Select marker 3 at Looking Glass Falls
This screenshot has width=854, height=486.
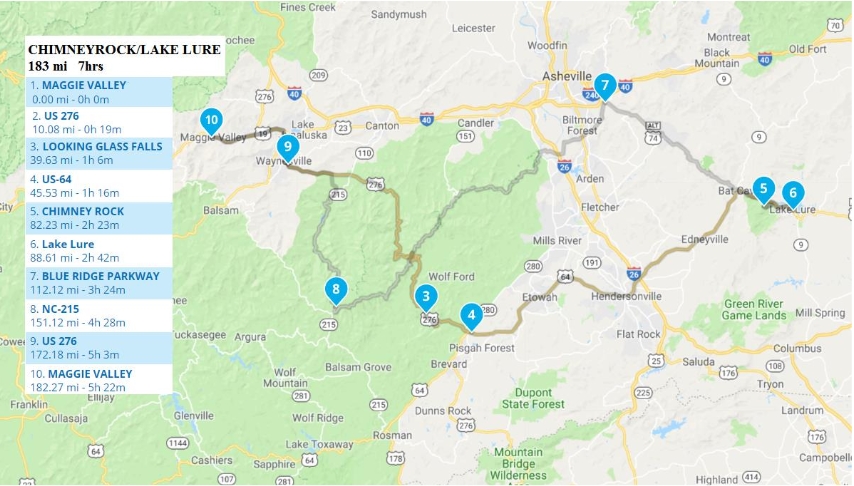pyautogui.click(x=426, y=299)
